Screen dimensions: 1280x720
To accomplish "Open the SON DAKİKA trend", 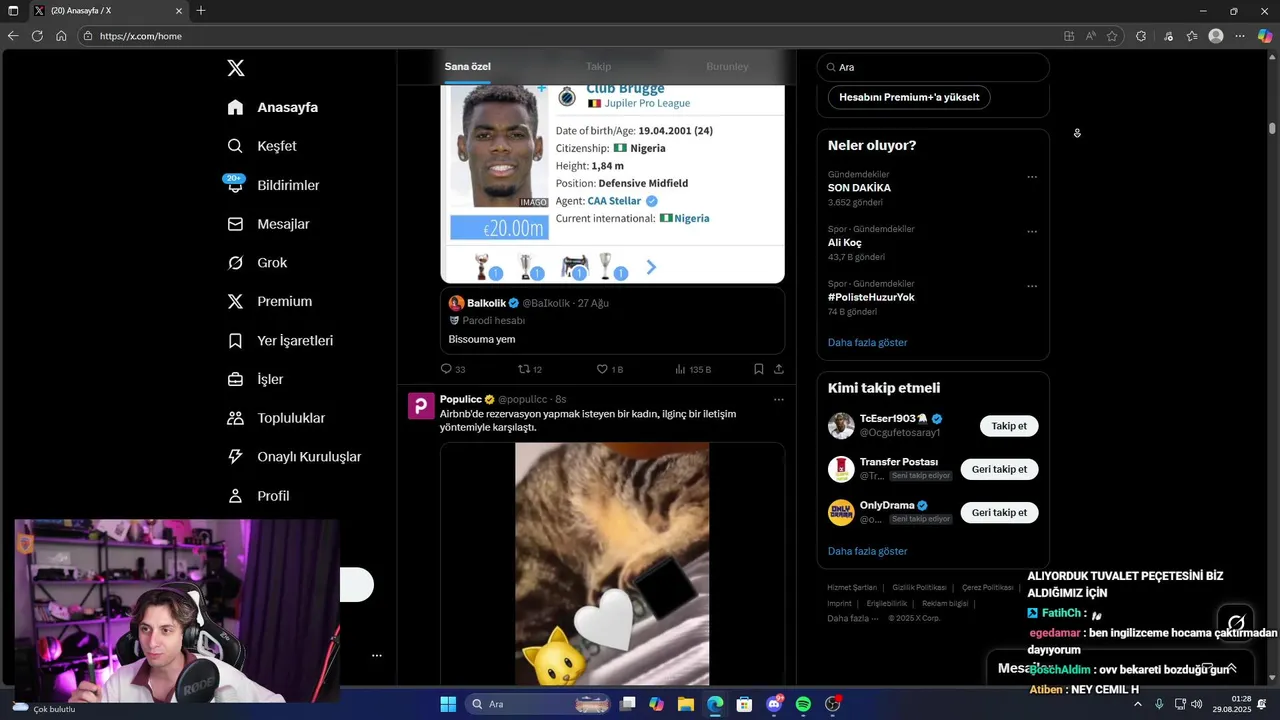I will point(859,188).
